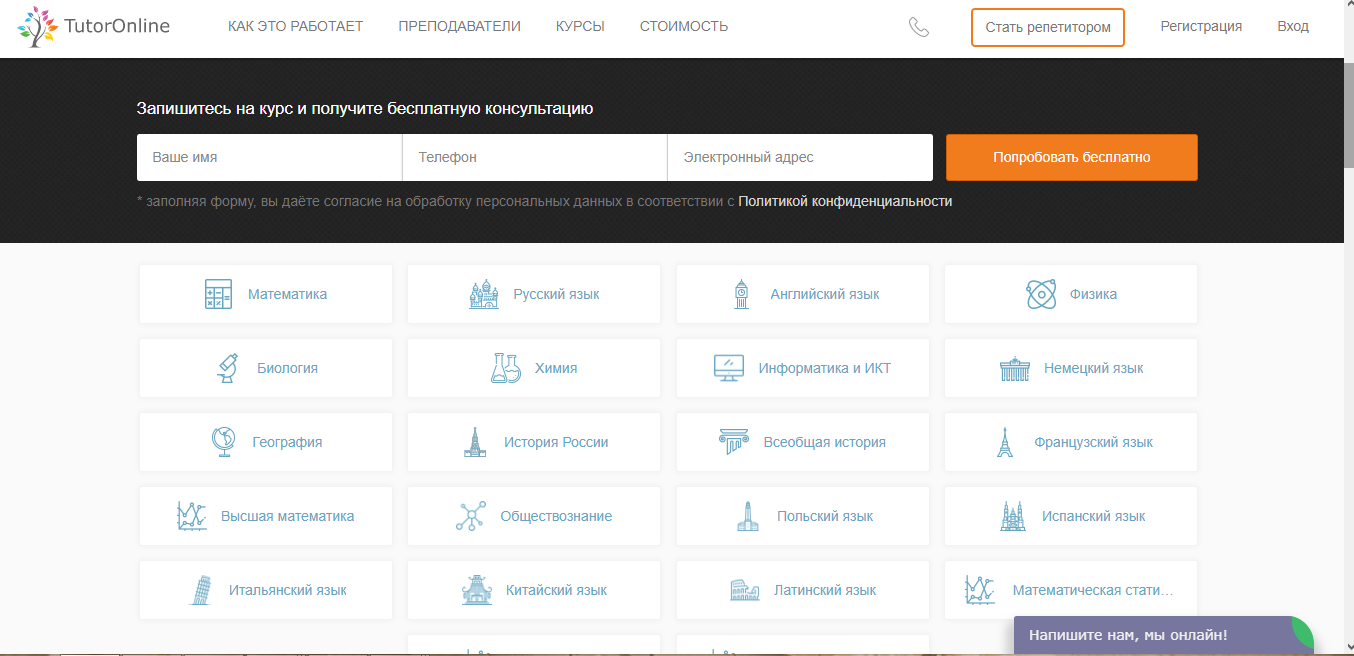
Task: Open the КАК ЭТО РАБОТАЕТ menu item
Action: [295, 27]
